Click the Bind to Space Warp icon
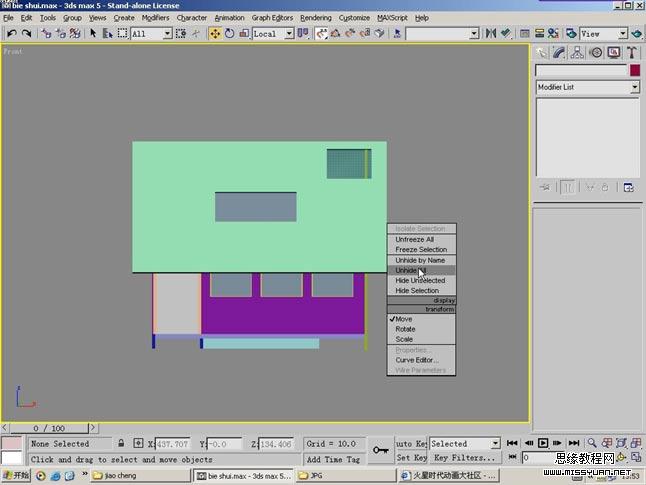This screenshot has width=646, height=485. tap(75, 33)
